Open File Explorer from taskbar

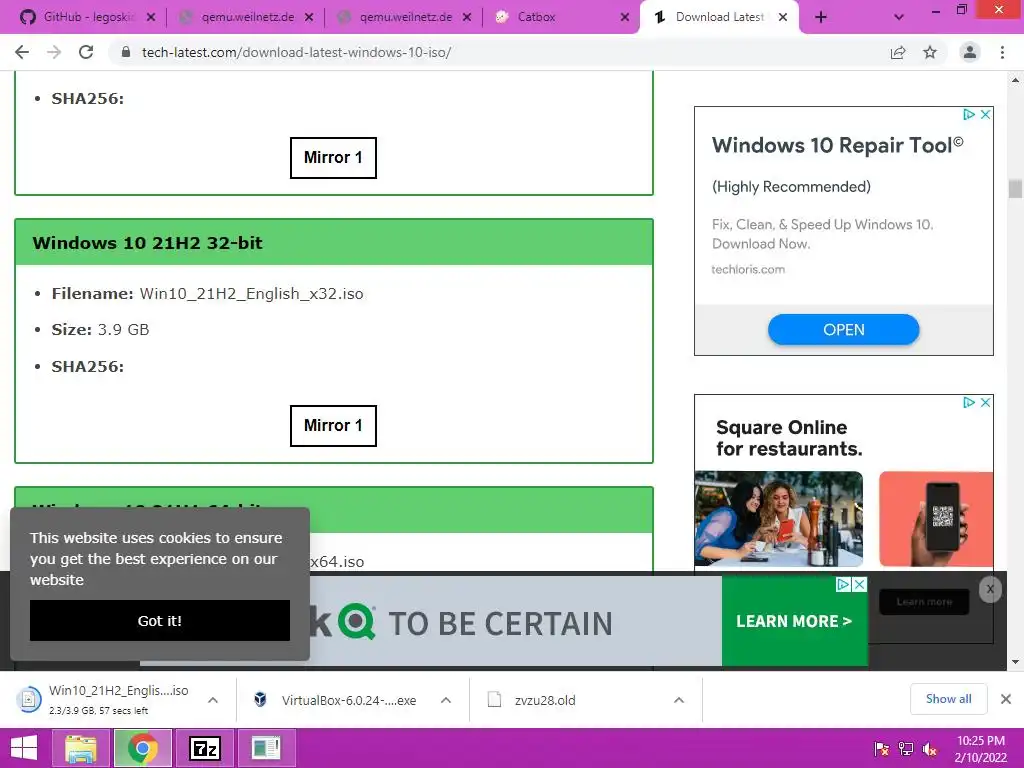pos(81,748)
